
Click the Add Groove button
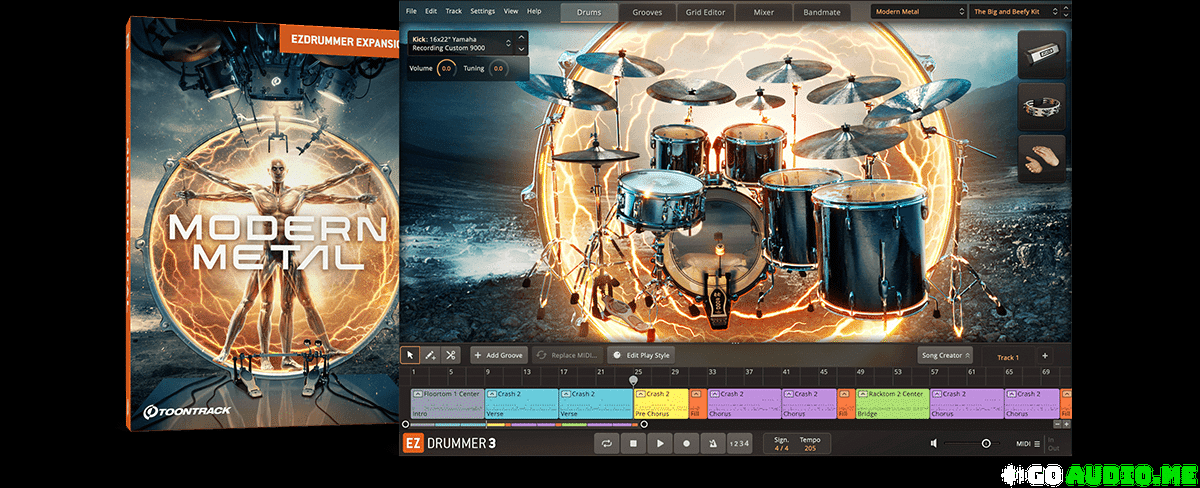click(498, 355)
